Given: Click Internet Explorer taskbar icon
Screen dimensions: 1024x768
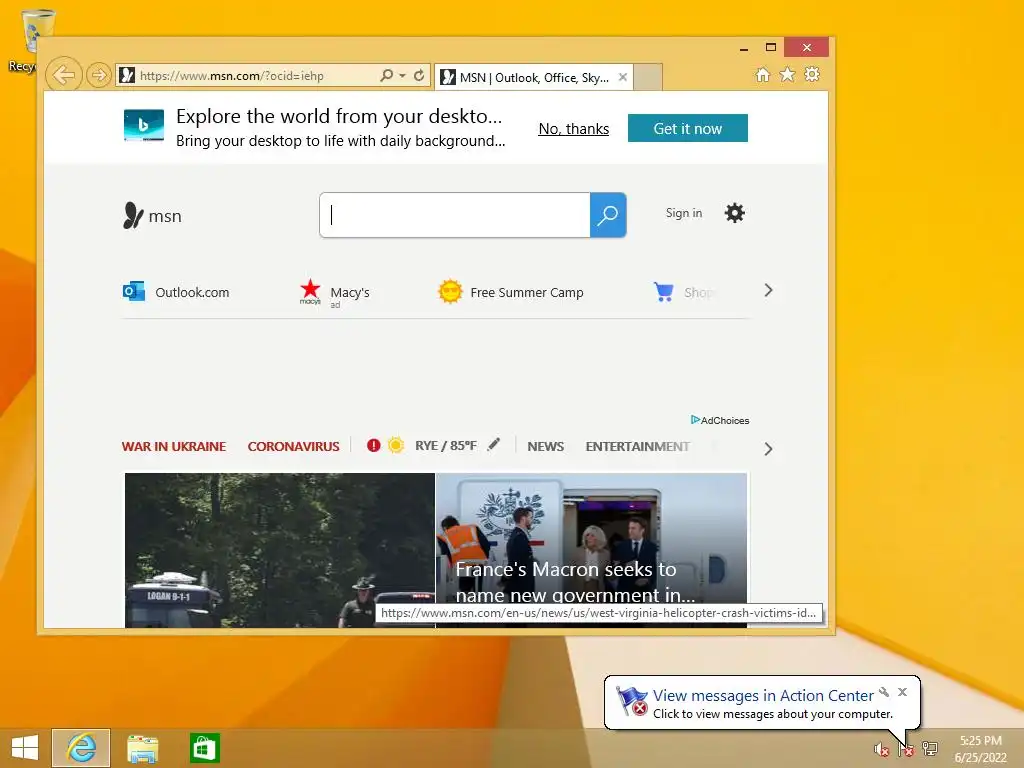Looking at the screenshot, I should pos(81,748).
